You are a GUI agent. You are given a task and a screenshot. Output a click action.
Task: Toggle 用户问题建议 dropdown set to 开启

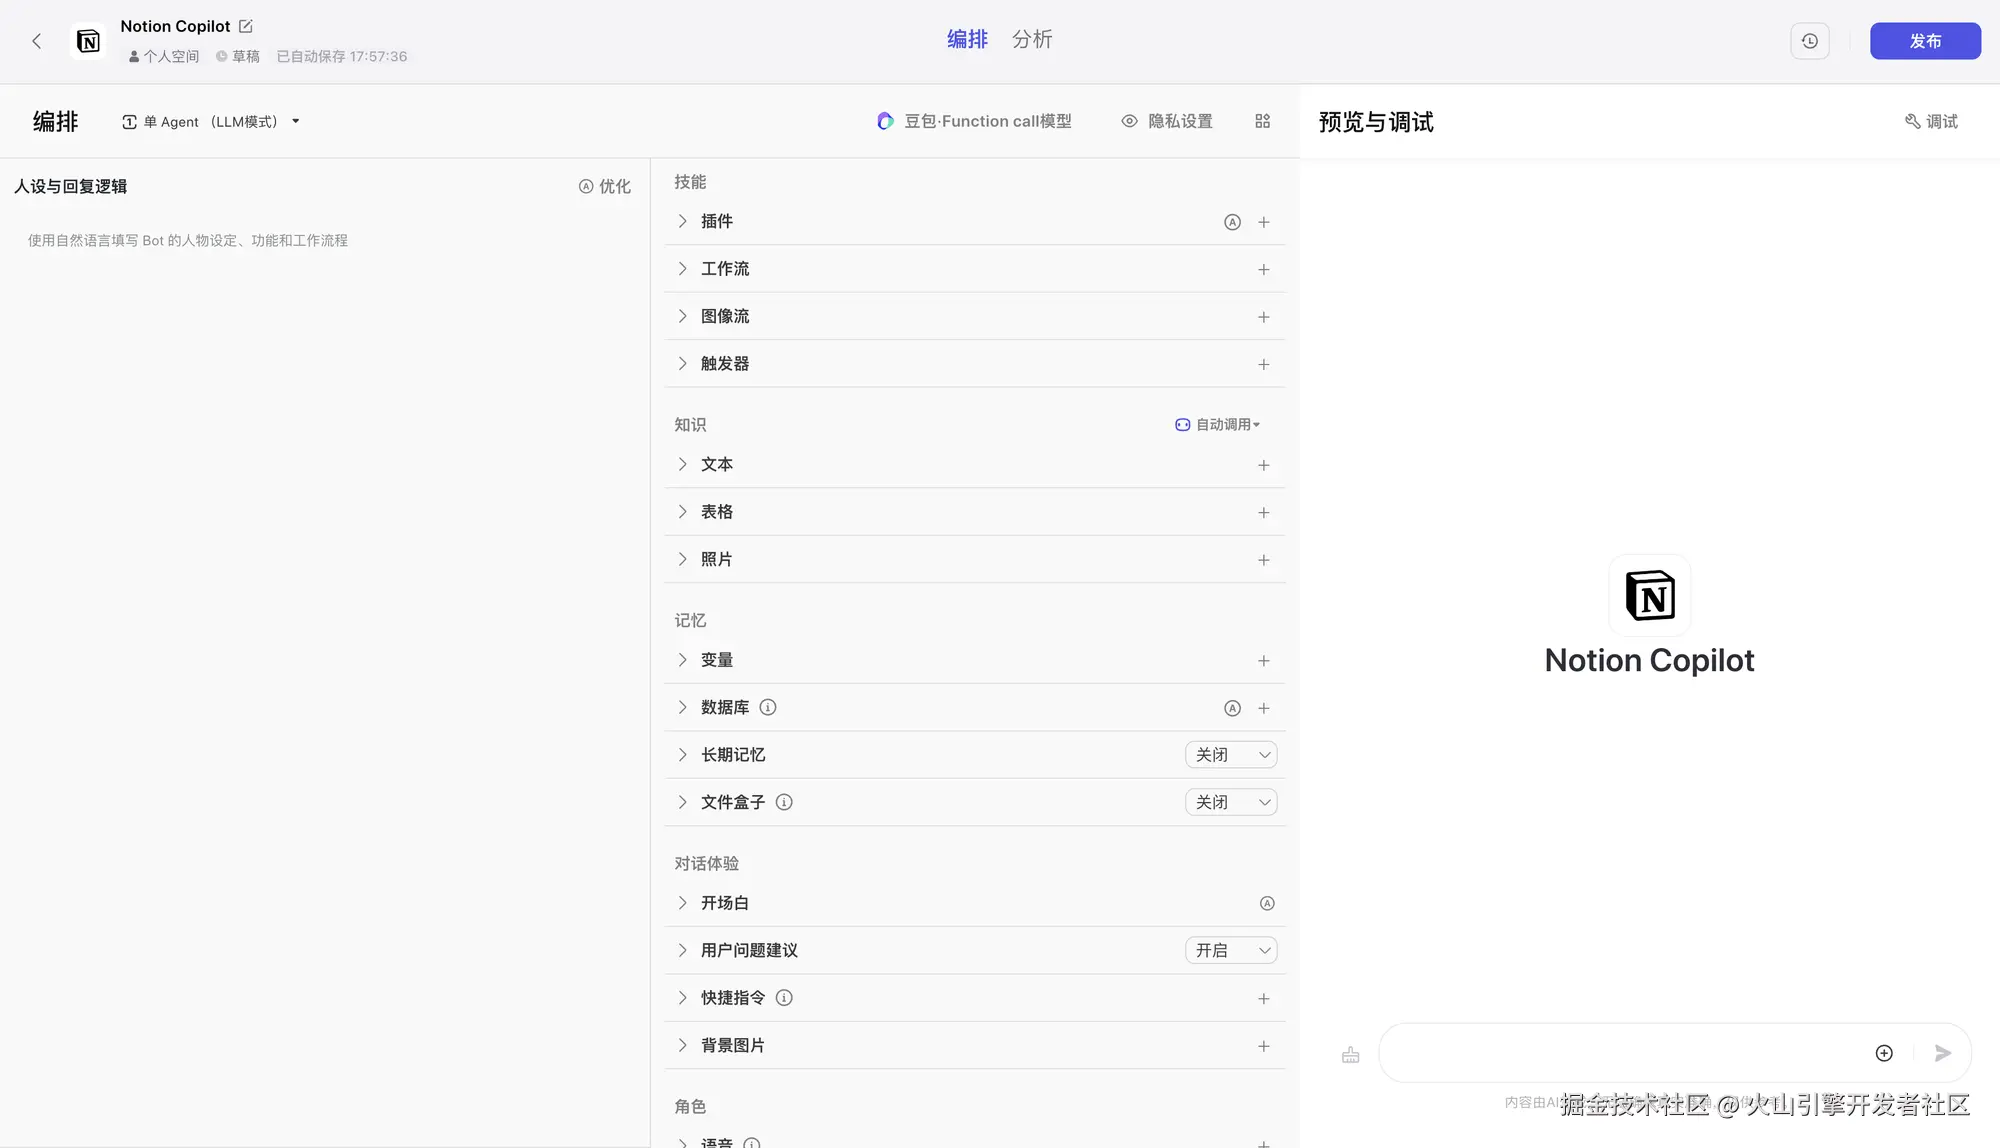click(x=1231, y=950)
